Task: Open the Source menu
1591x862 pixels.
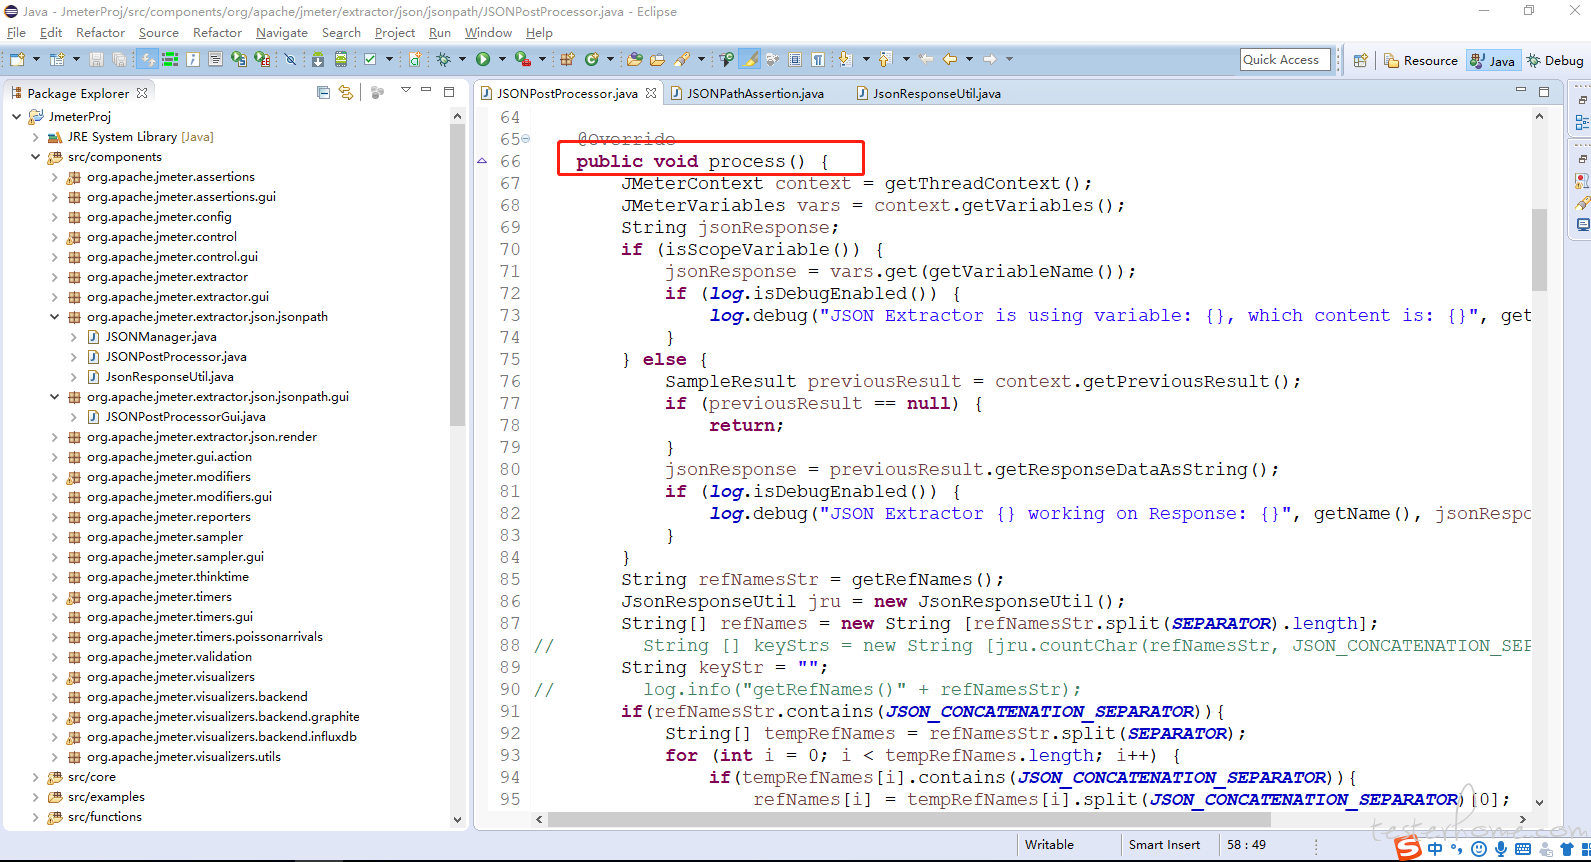Action: 158,32
